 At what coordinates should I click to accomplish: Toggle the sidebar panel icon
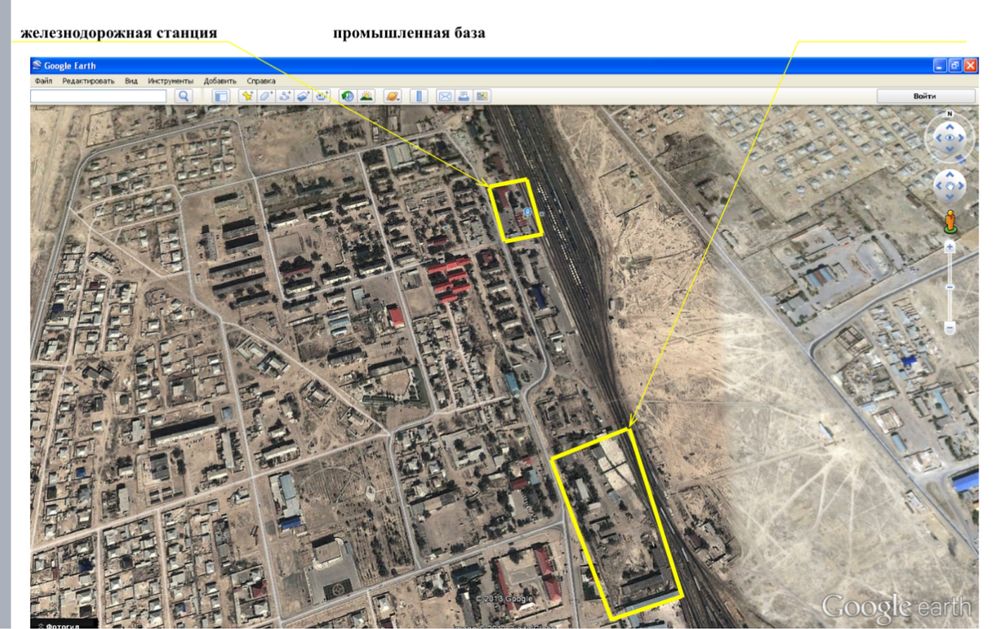click(221, 96)
